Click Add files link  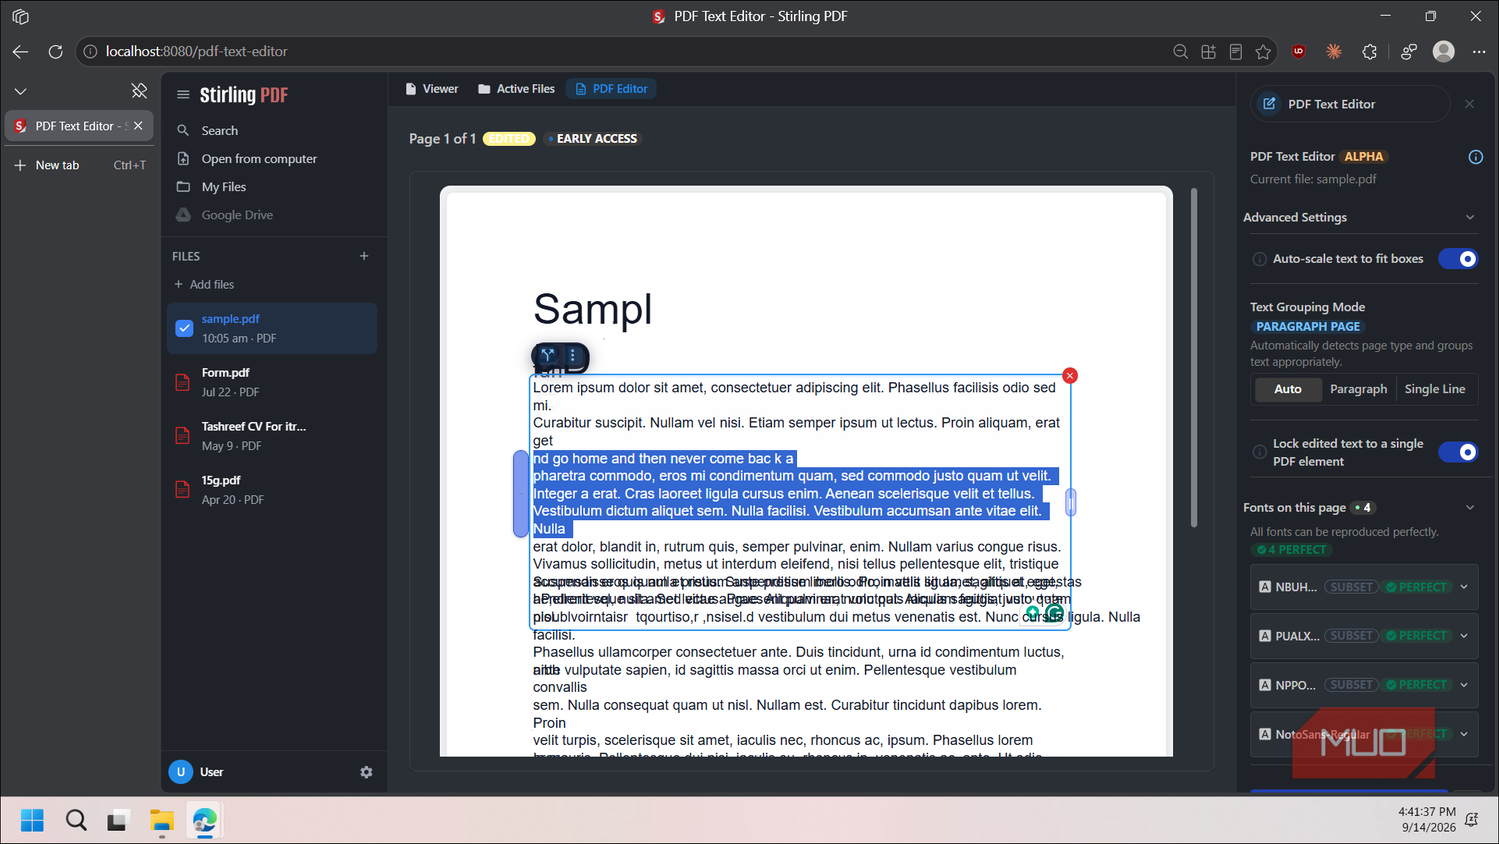tap(204, 284)
